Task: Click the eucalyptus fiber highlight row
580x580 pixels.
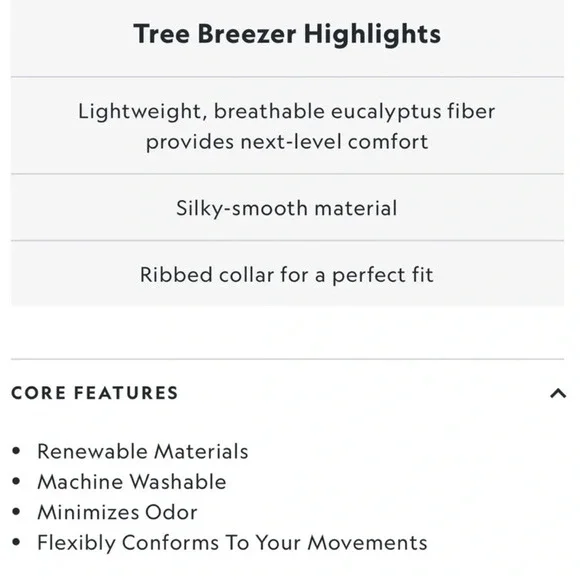Action: pyautogui.click(x=287, y=126)
